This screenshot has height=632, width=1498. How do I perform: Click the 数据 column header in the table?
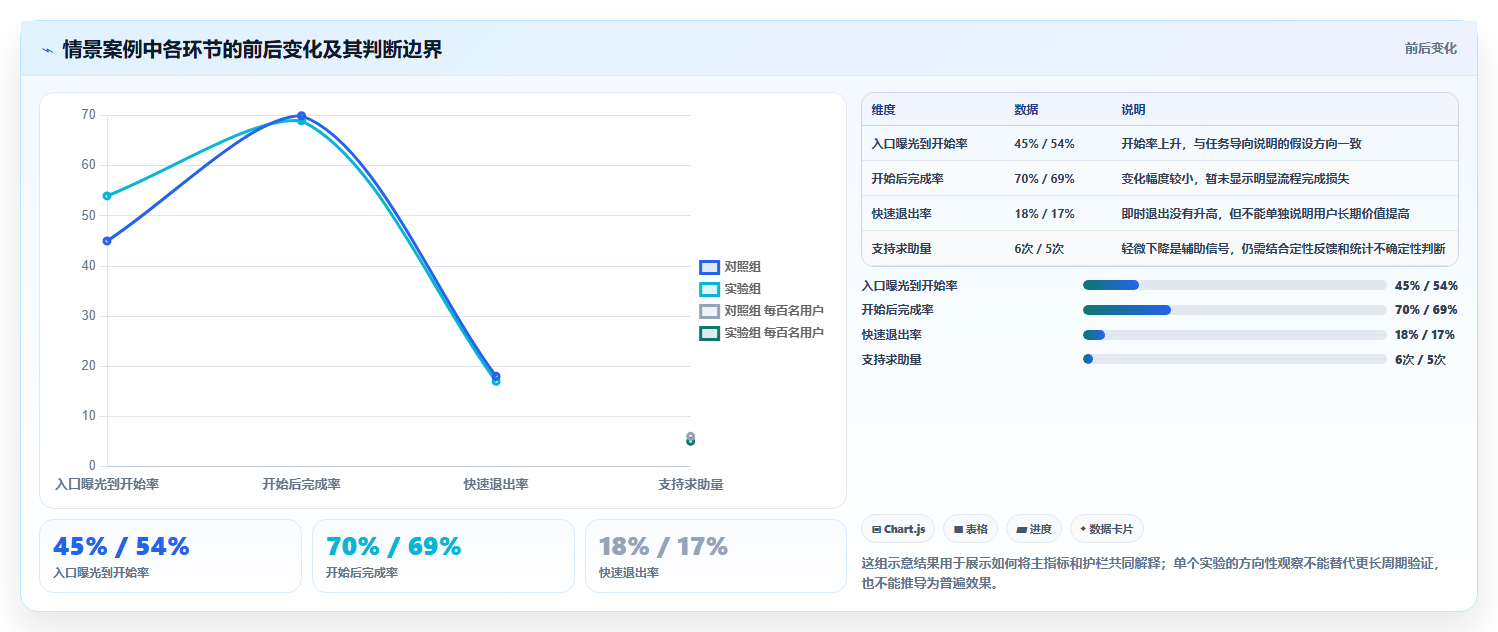[x=1026, y=109]
